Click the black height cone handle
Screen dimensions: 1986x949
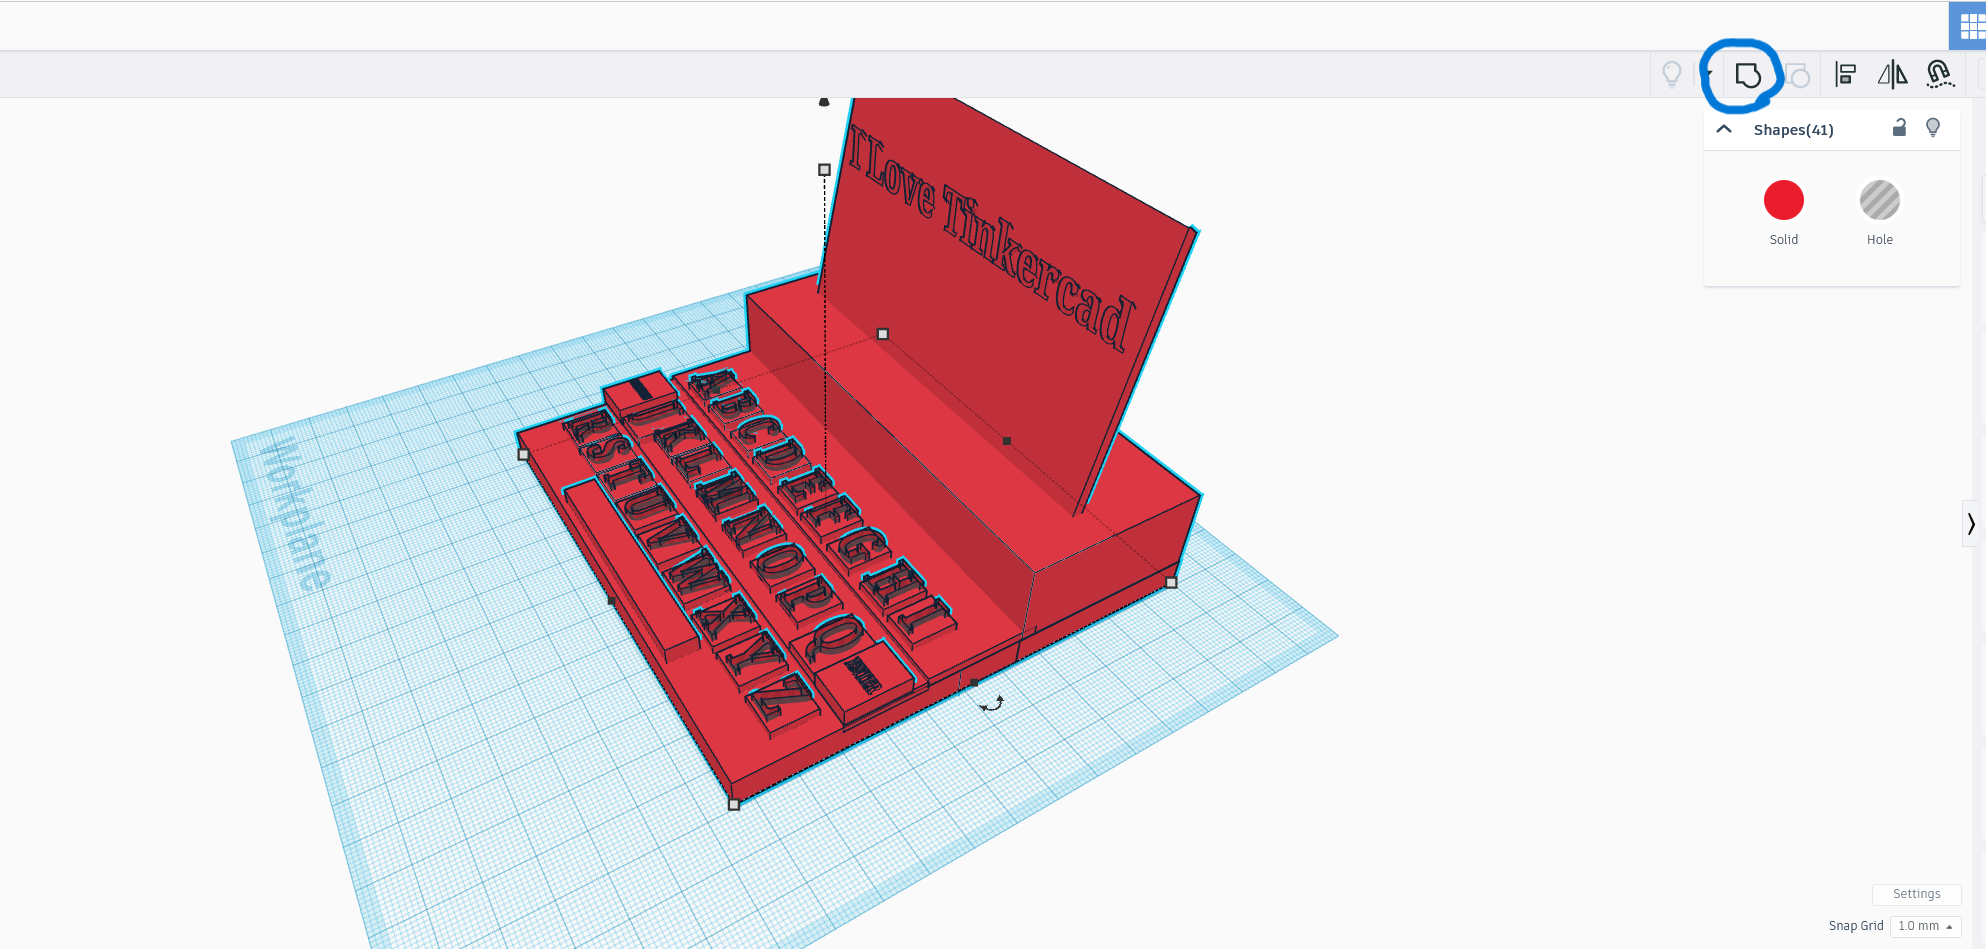[824, 101]
